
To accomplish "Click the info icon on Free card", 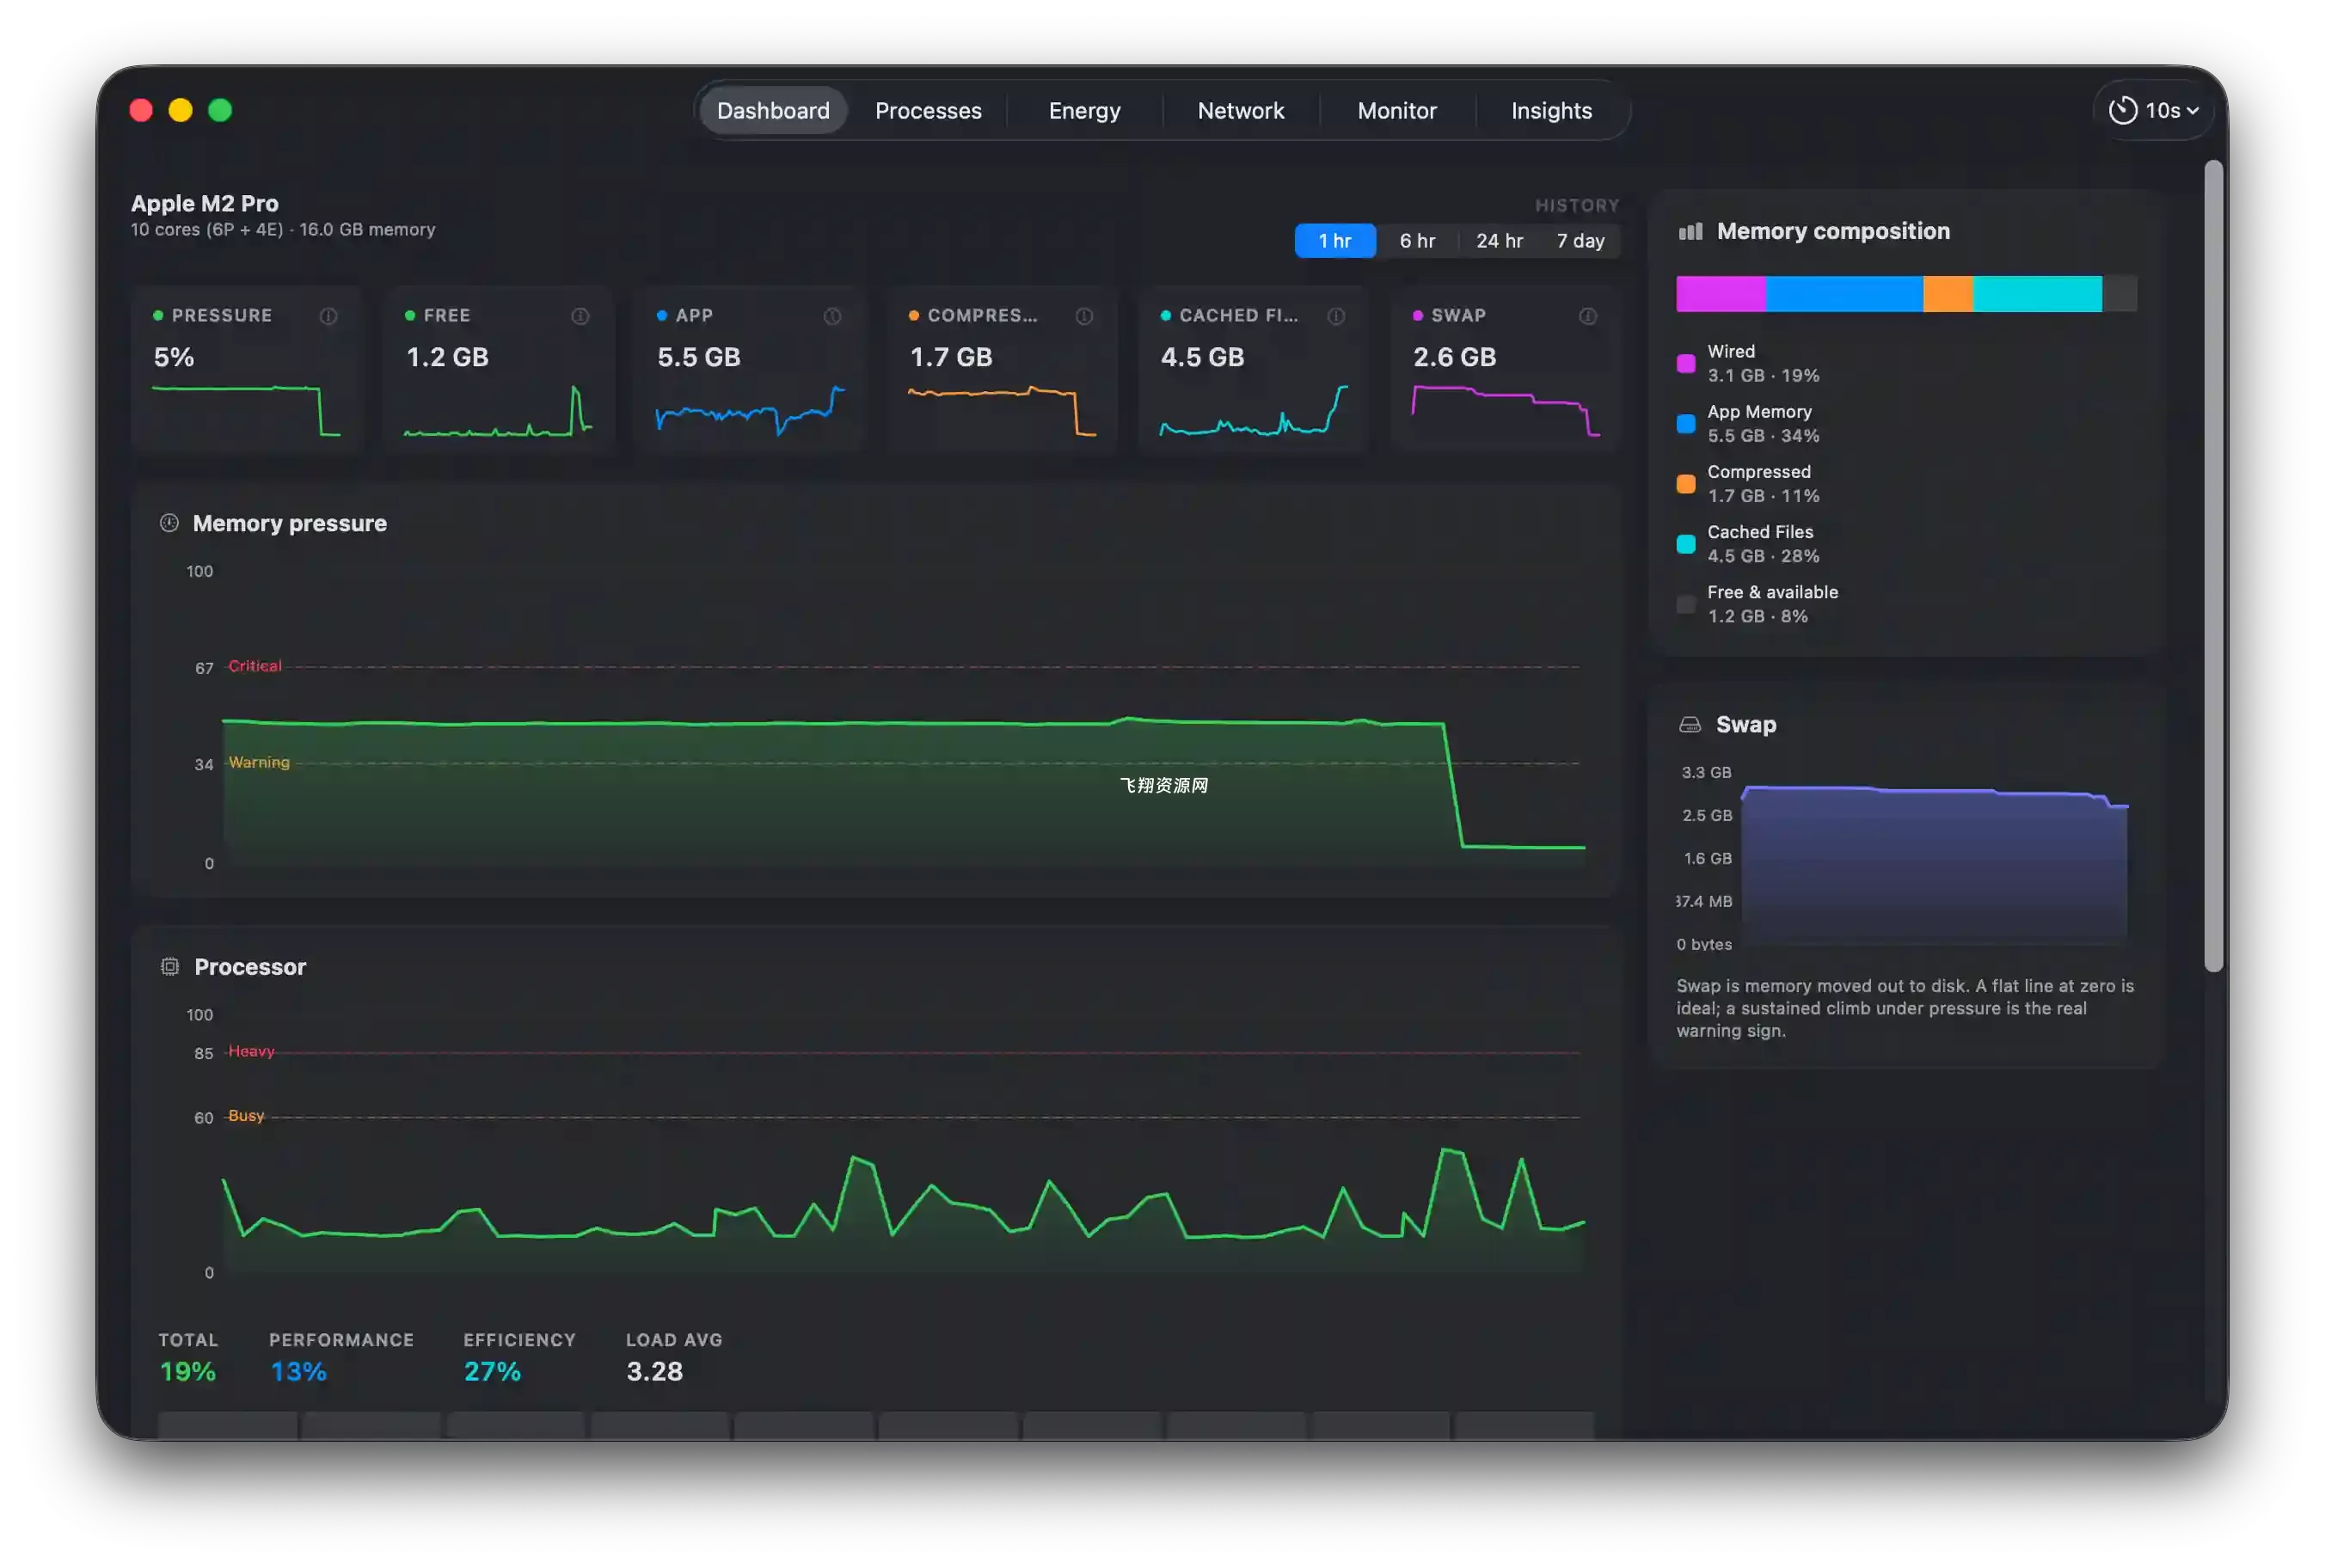I will pyautogui.click(x=580, y=316).
